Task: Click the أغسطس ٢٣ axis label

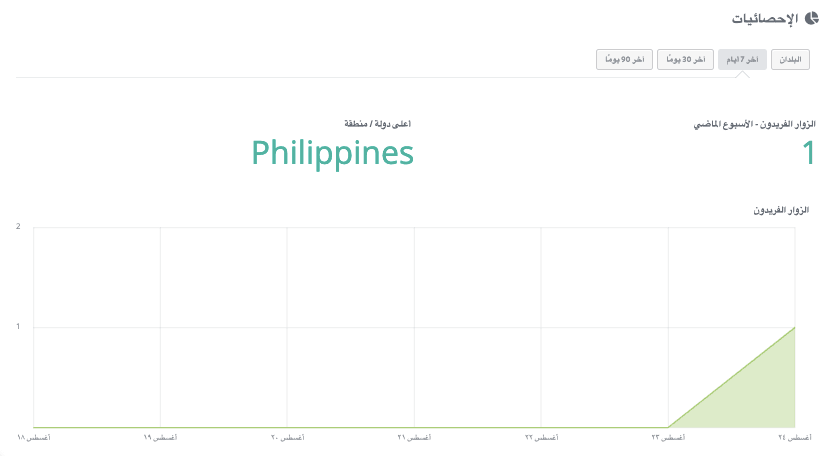Action: tap(668, 437)
